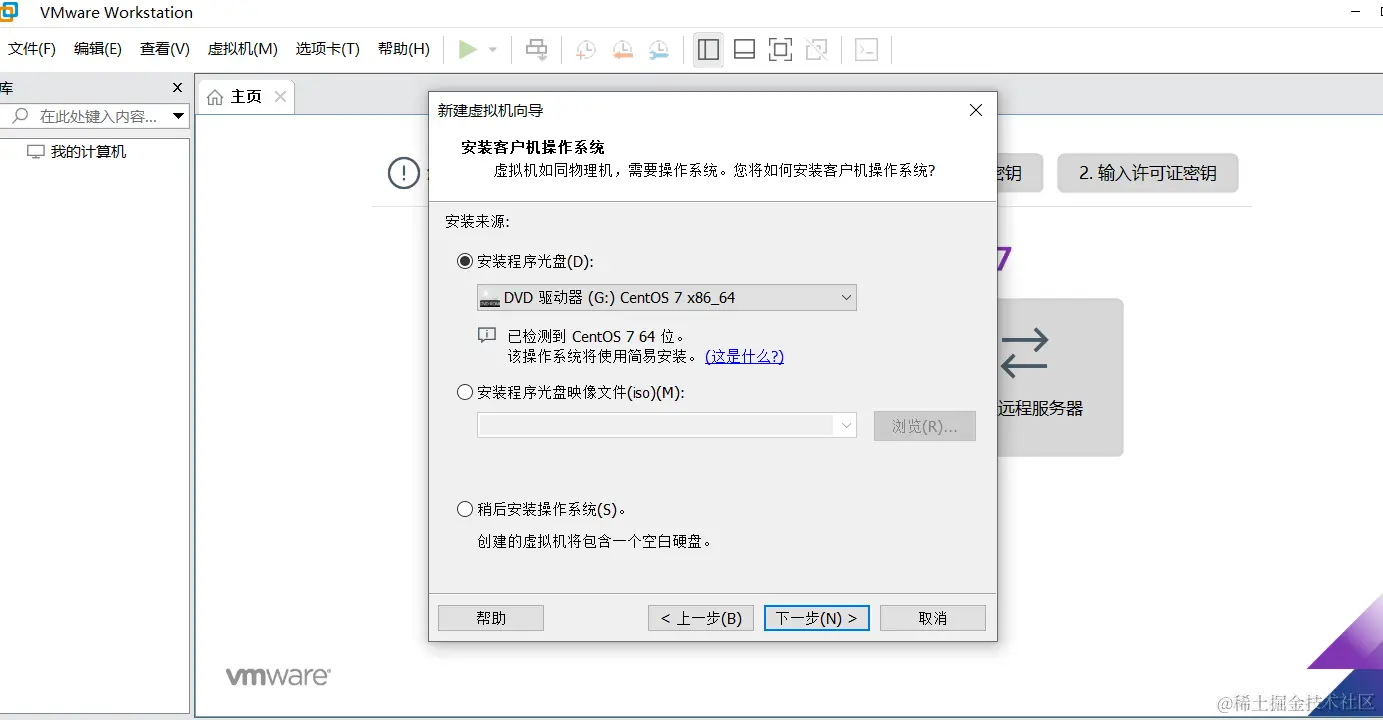Click the Unity mode toolbar icon
Screen dimensions: 1383x720
tap(817, 49)
